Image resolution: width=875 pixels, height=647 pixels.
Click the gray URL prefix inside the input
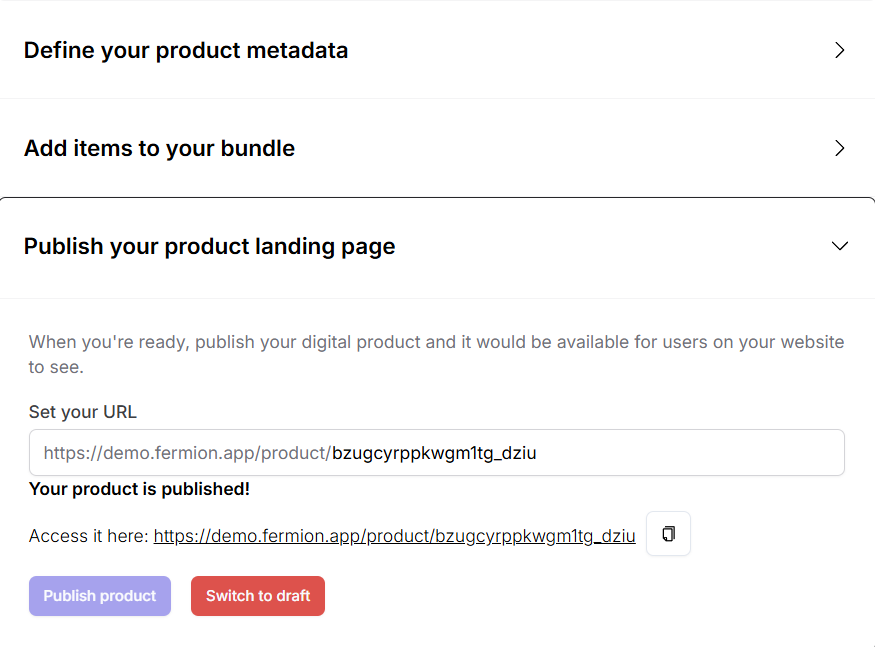click(x=187, y=453)
